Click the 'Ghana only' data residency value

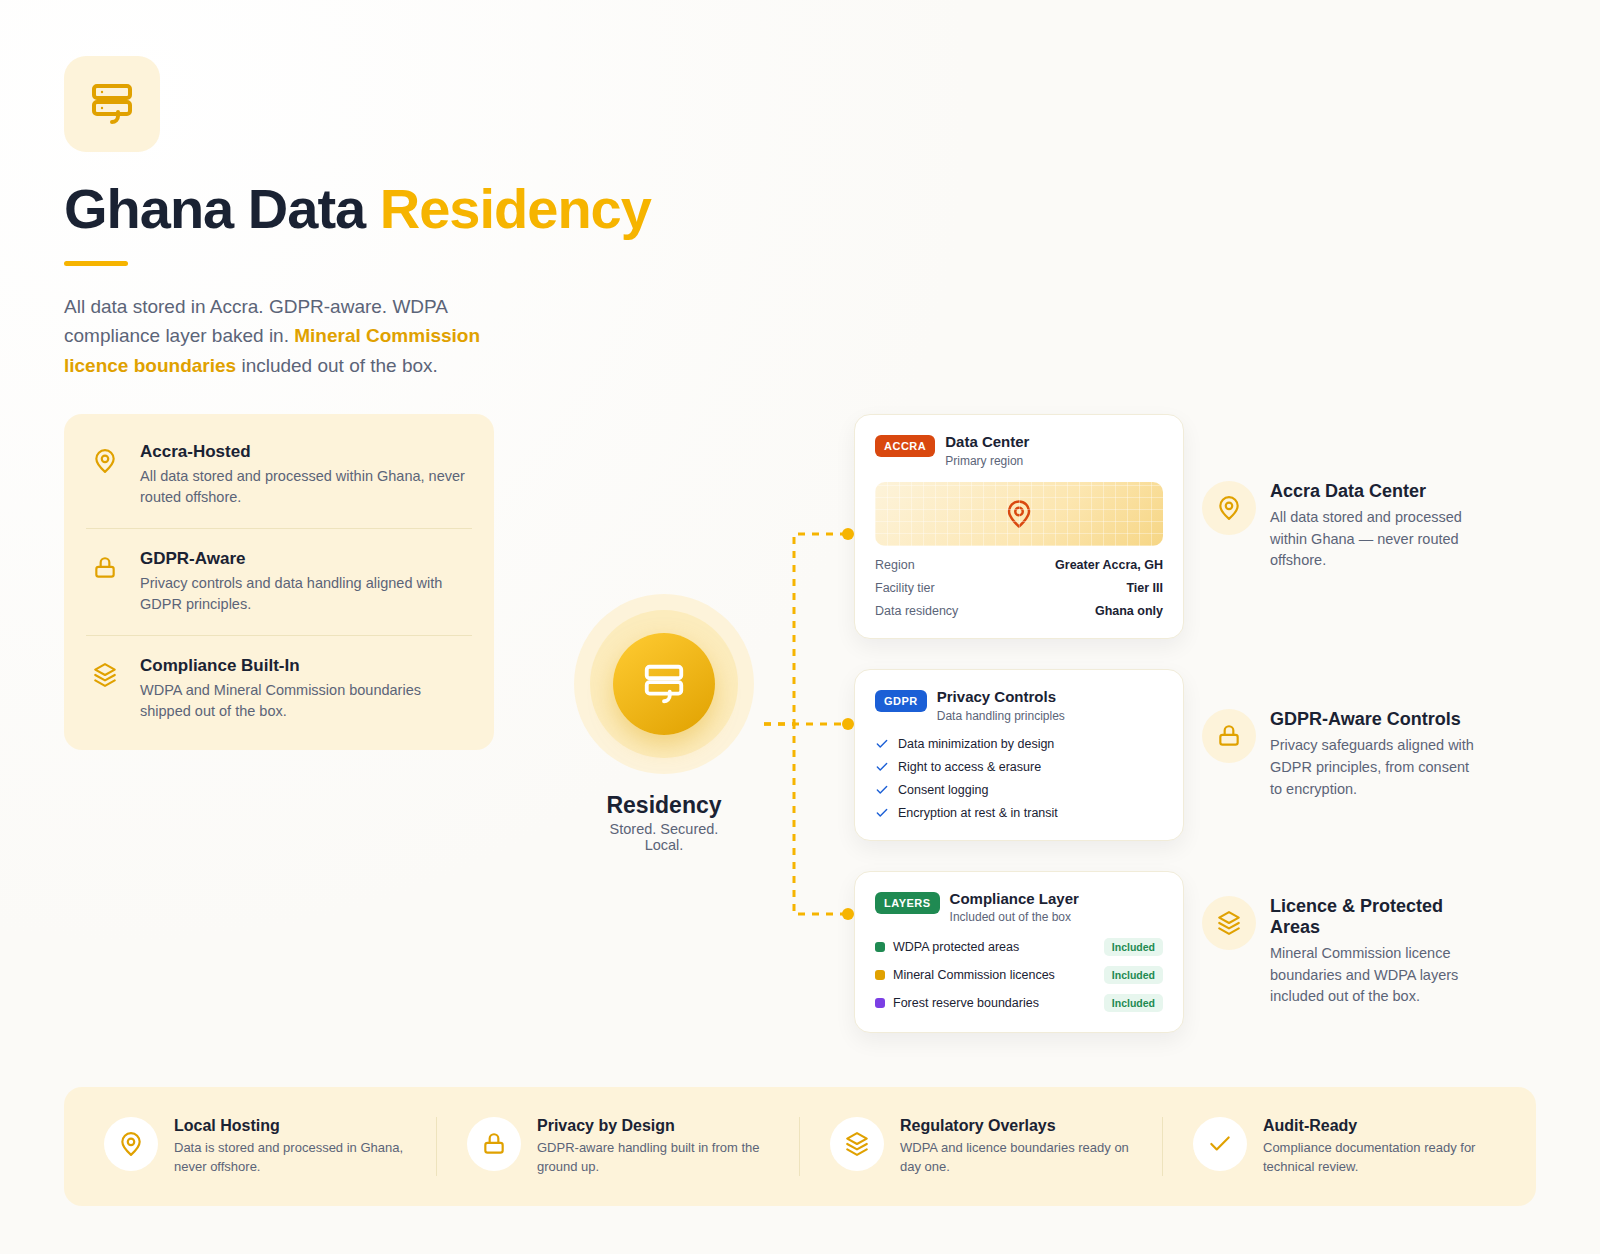click(x=1129, y=611)
